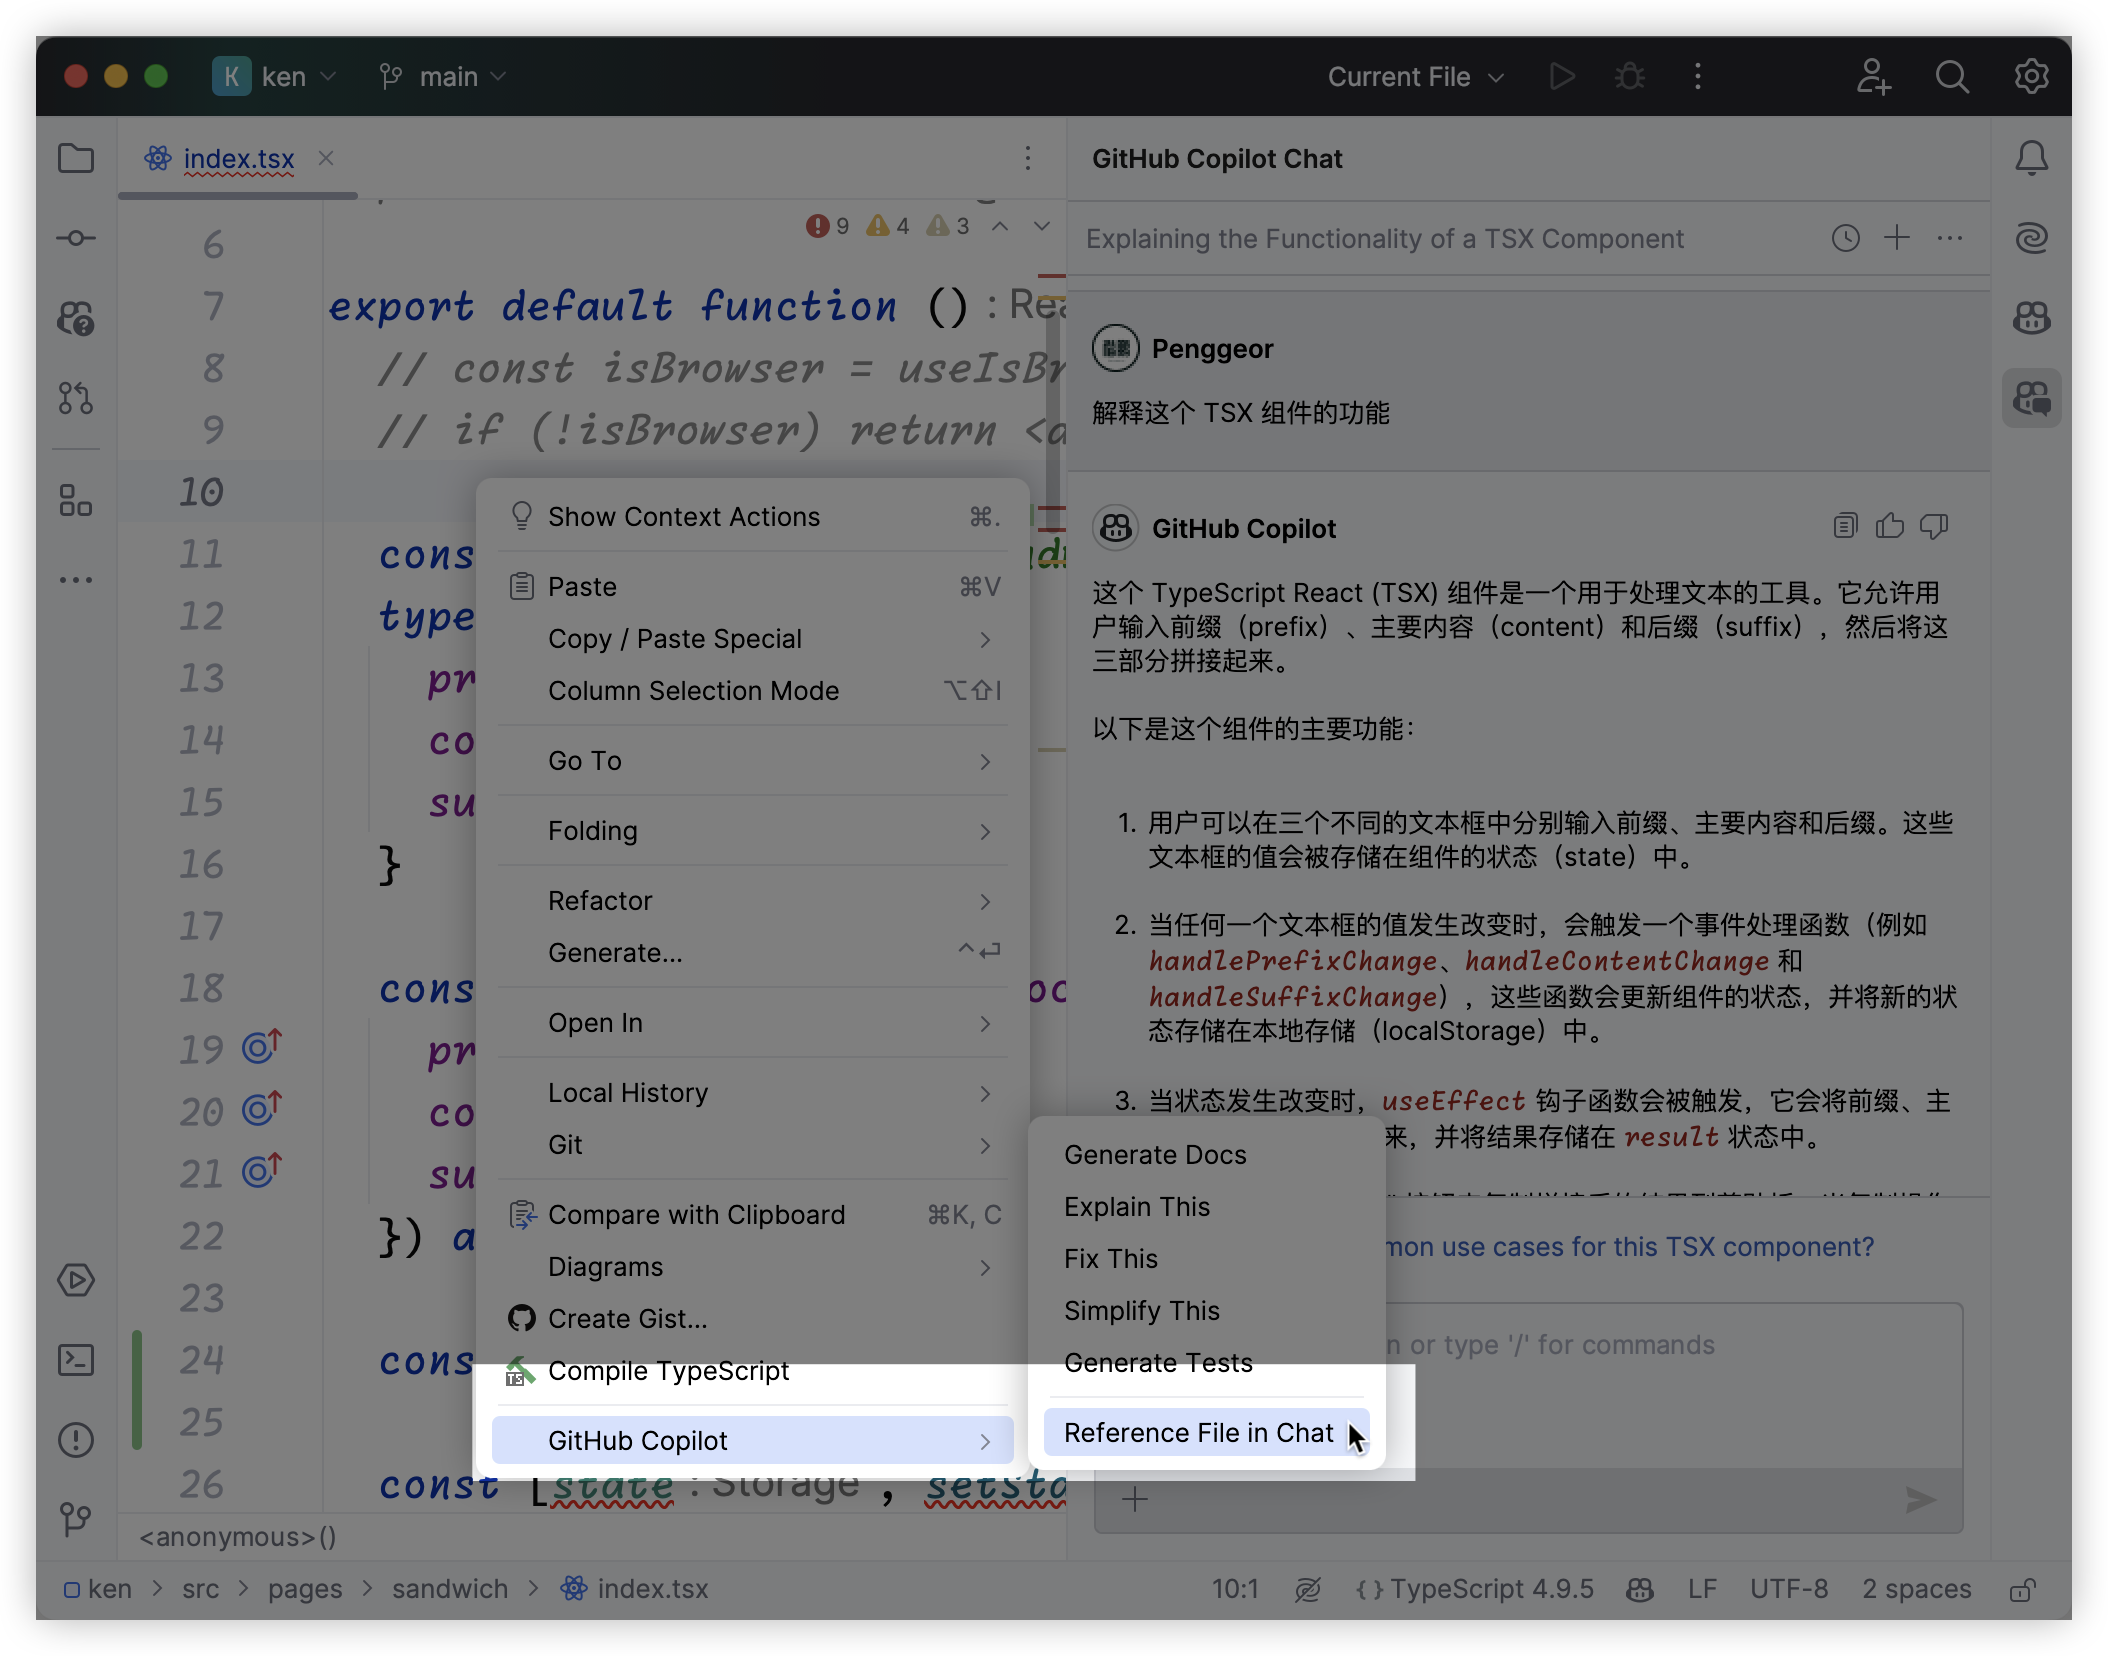Choose Simplify This option
This screenshot has width=2108, height=1656.
coord(1207,1311)
